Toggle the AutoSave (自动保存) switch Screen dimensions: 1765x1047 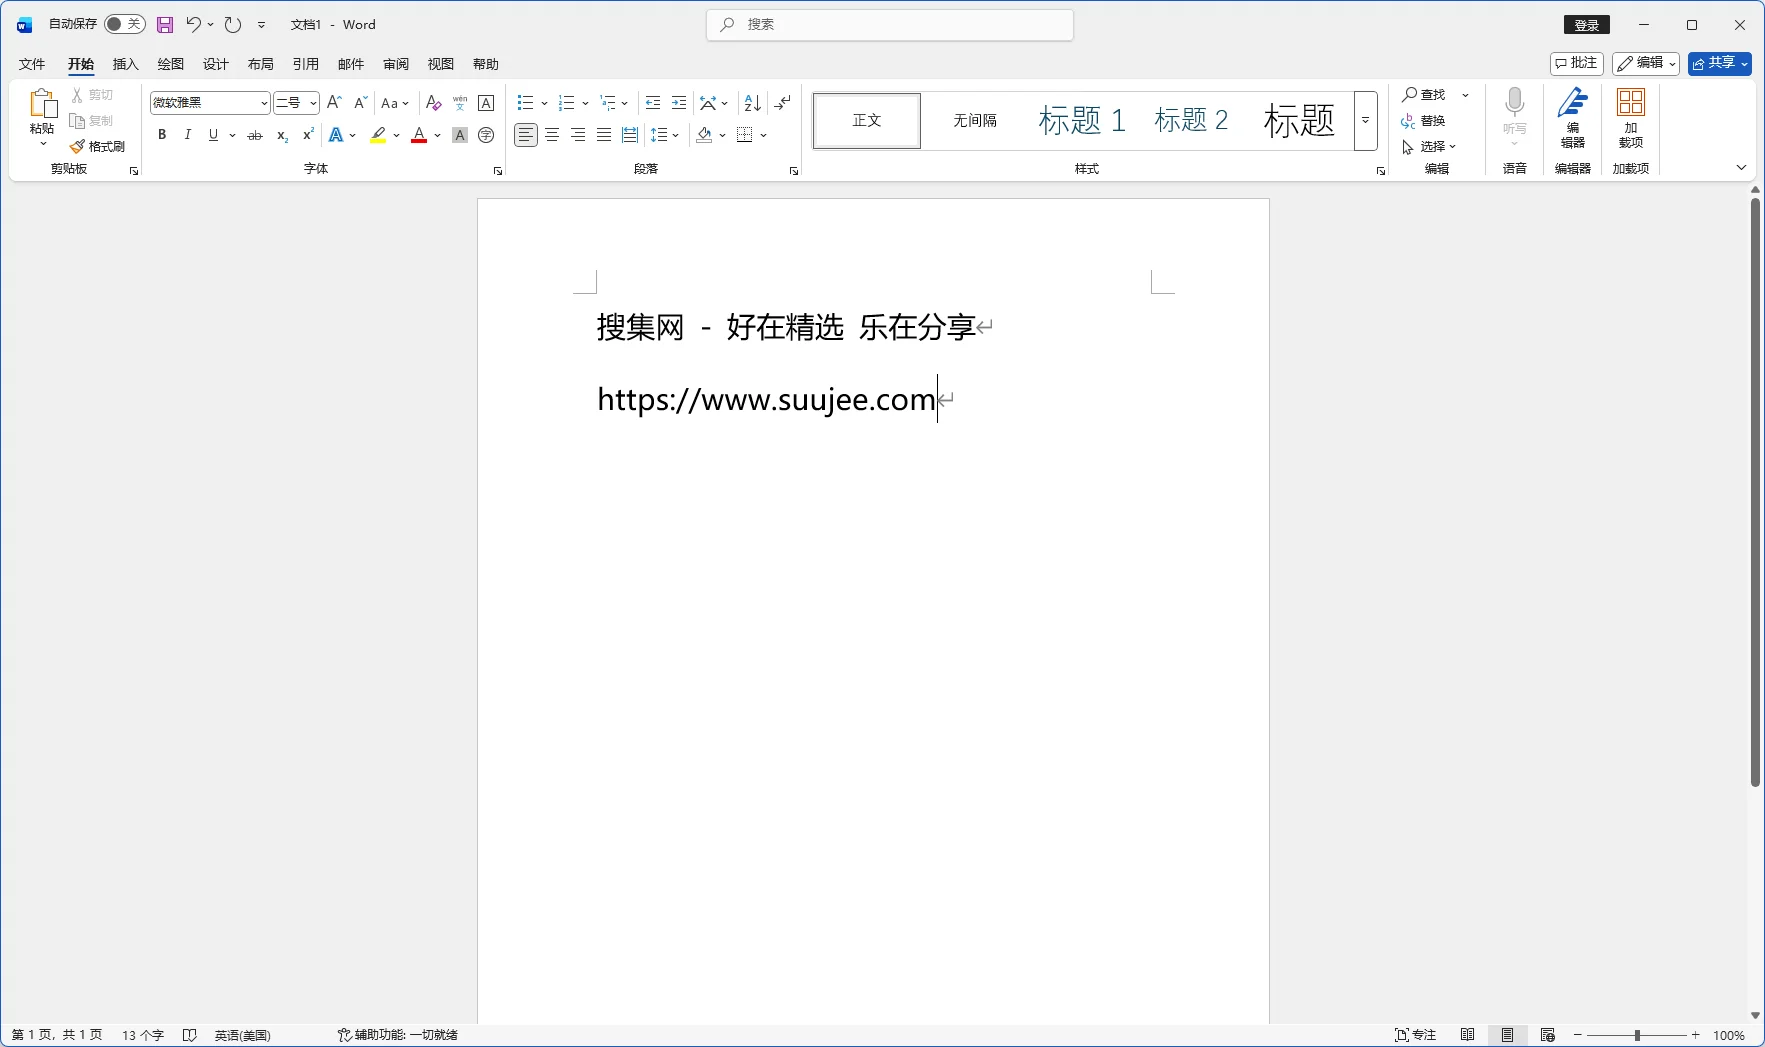[124, 24]
